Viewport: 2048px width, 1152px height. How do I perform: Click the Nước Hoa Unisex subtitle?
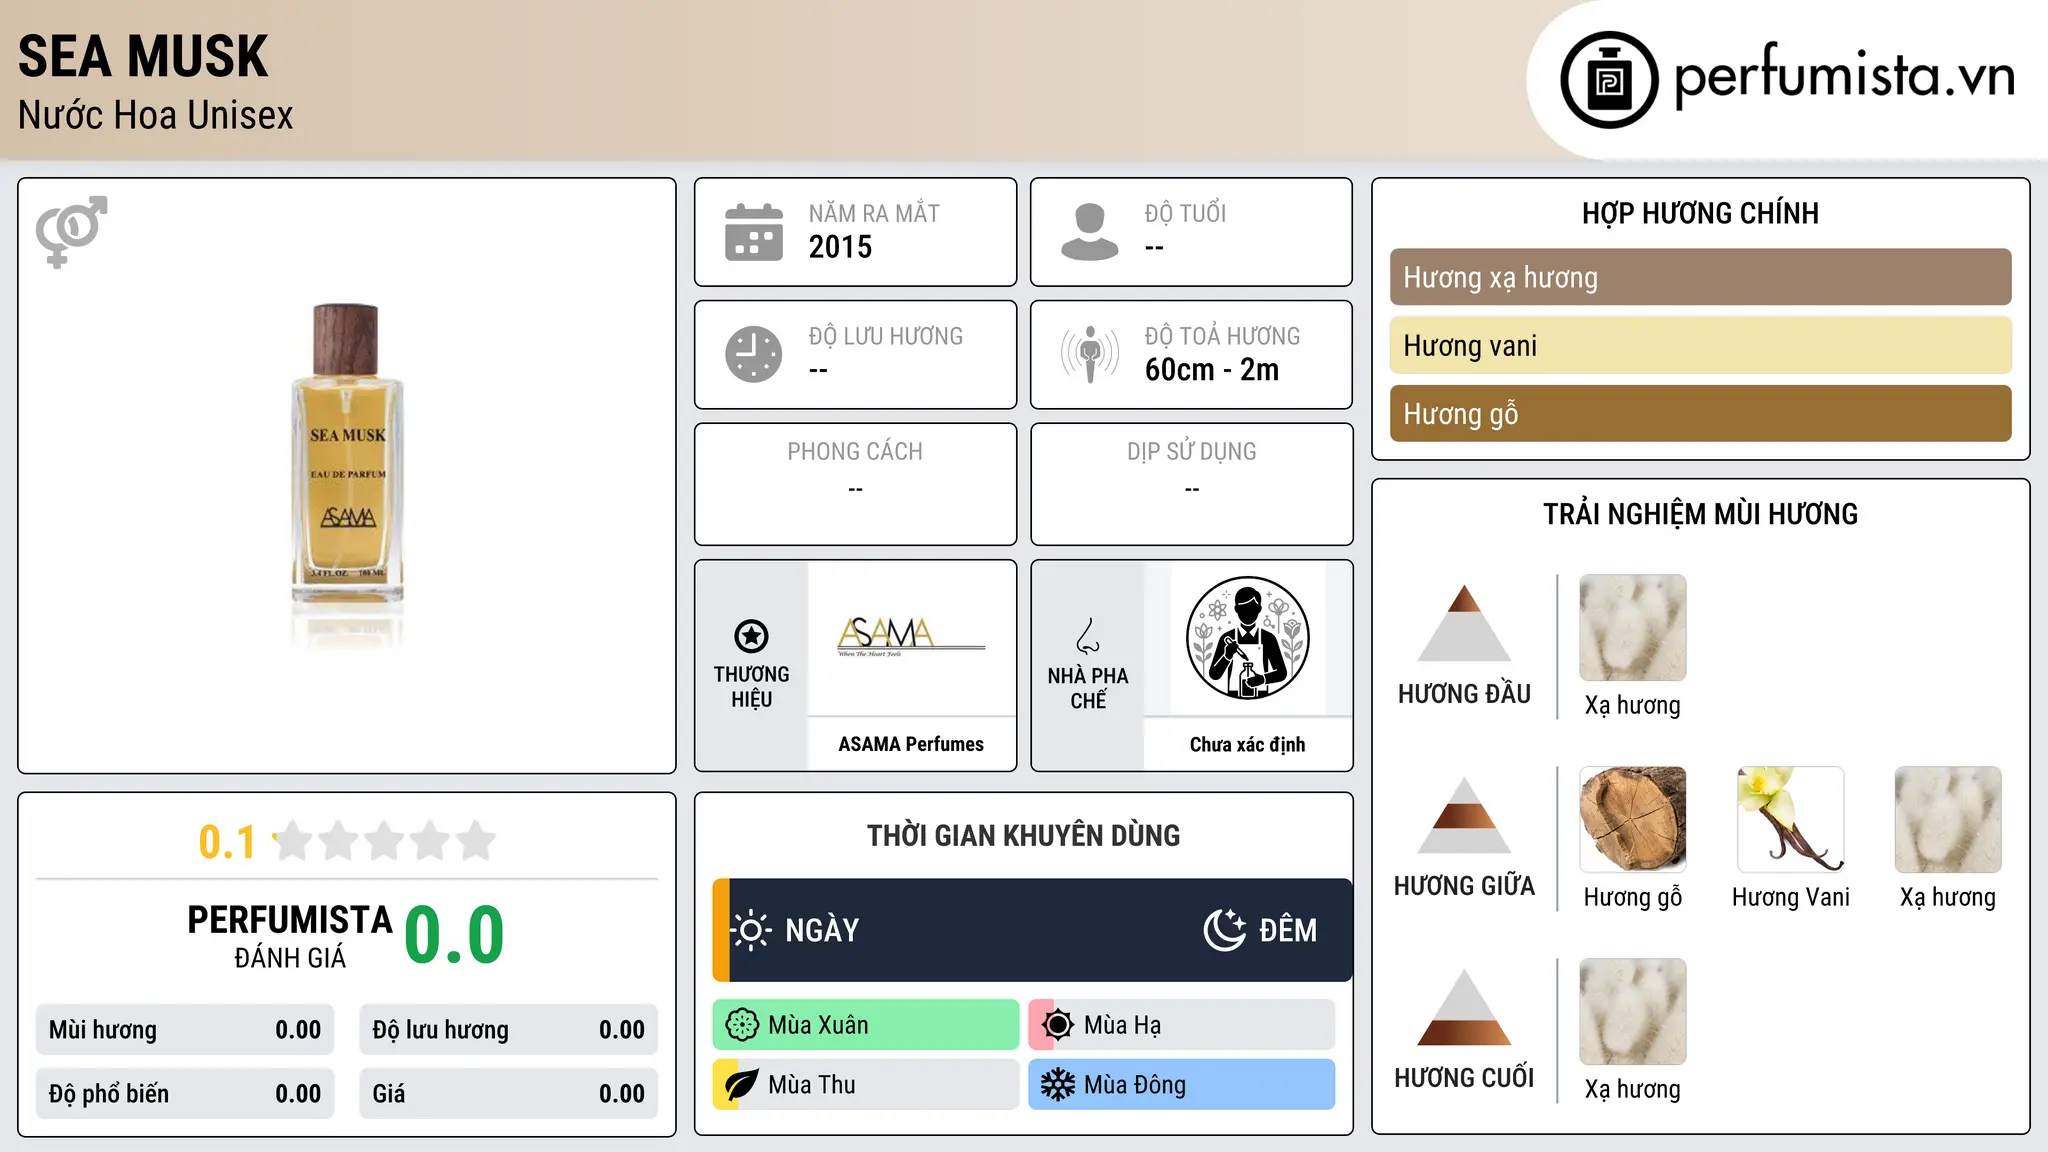click(x=155, y=115)
